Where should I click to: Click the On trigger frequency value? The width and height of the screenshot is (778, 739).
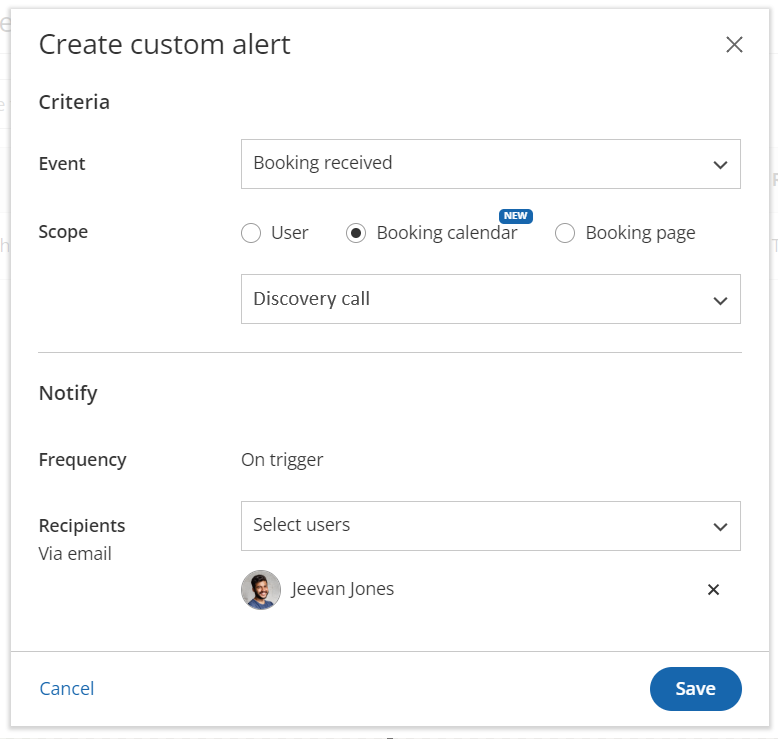282,460
